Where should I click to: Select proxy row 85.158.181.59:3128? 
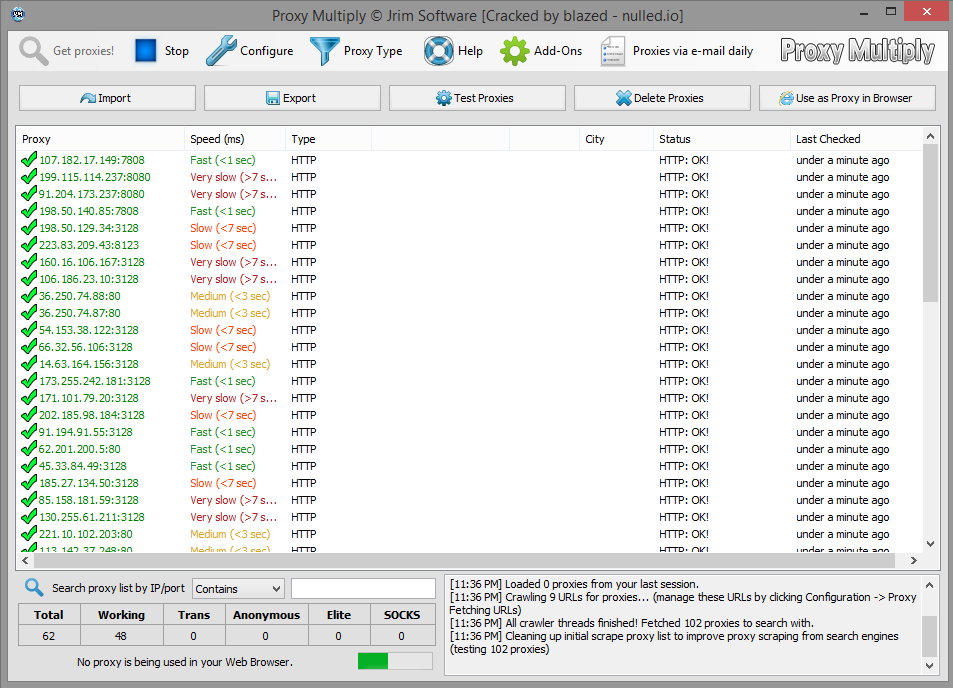pyautogui.click(x=469, y=500)
